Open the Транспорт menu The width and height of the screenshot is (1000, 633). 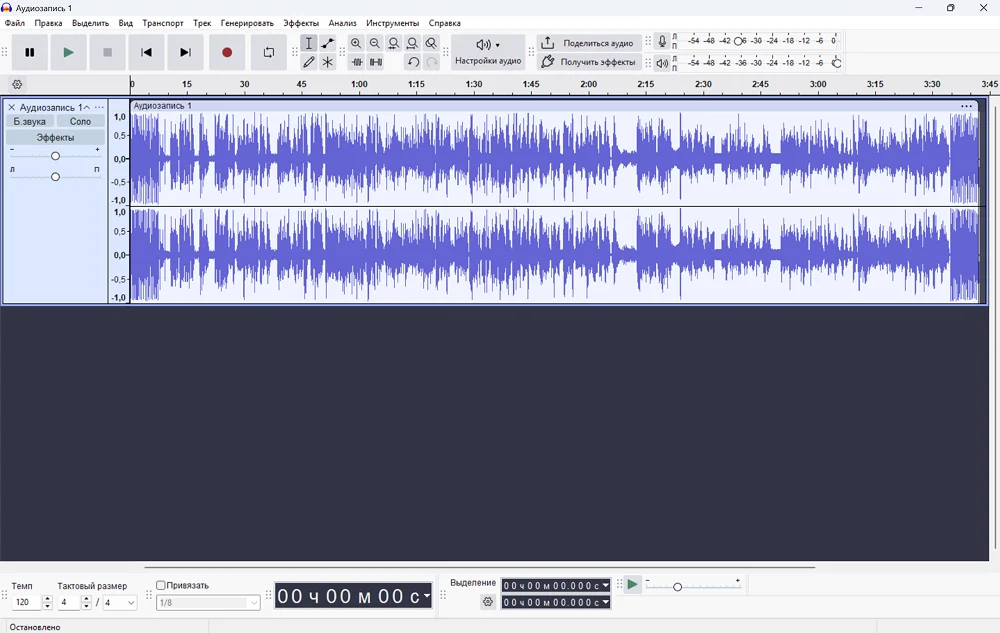[x=163, y=23]
